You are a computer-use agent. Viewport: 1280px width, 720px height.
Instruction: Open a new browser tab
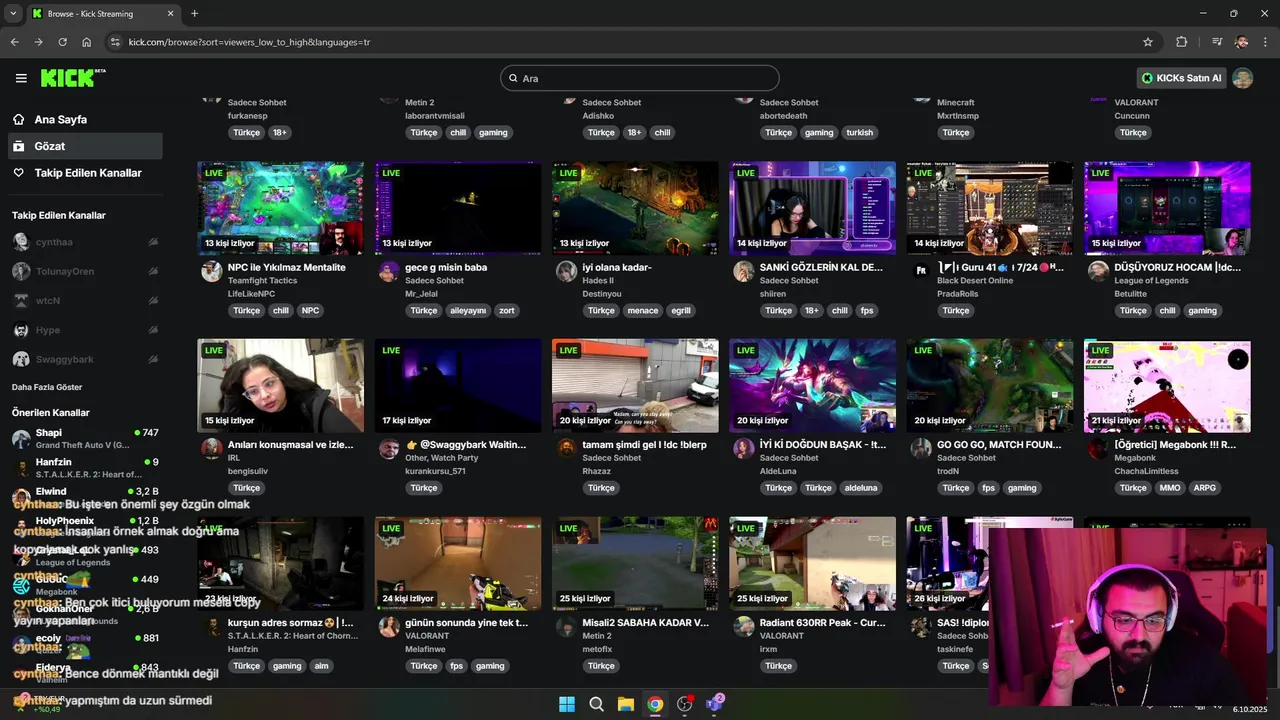(x=194, y=14)
